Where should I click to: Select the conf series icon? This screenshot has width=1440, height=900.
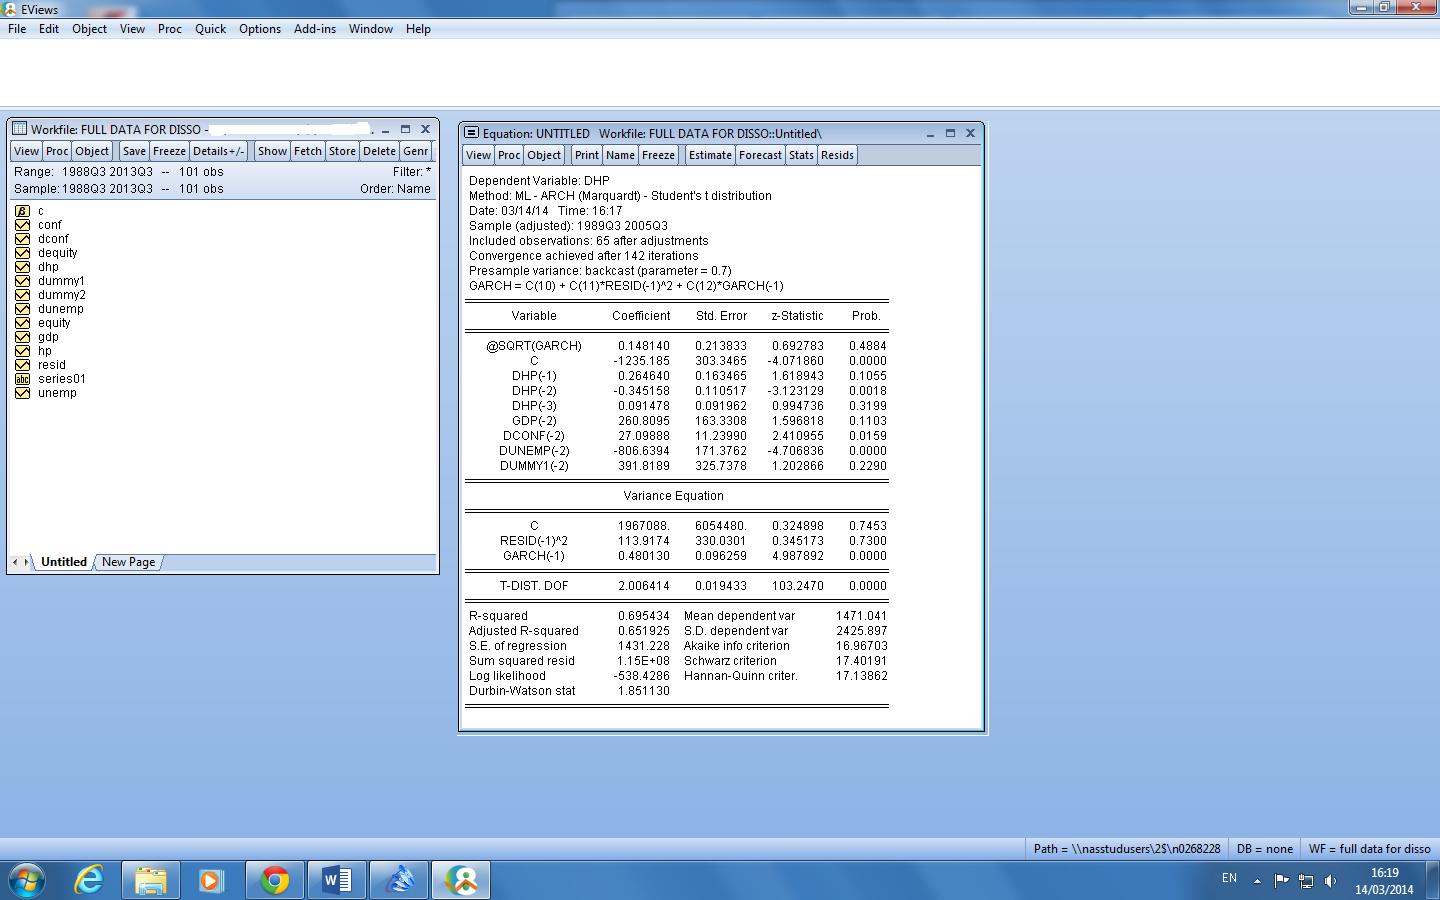pos(22,225)
